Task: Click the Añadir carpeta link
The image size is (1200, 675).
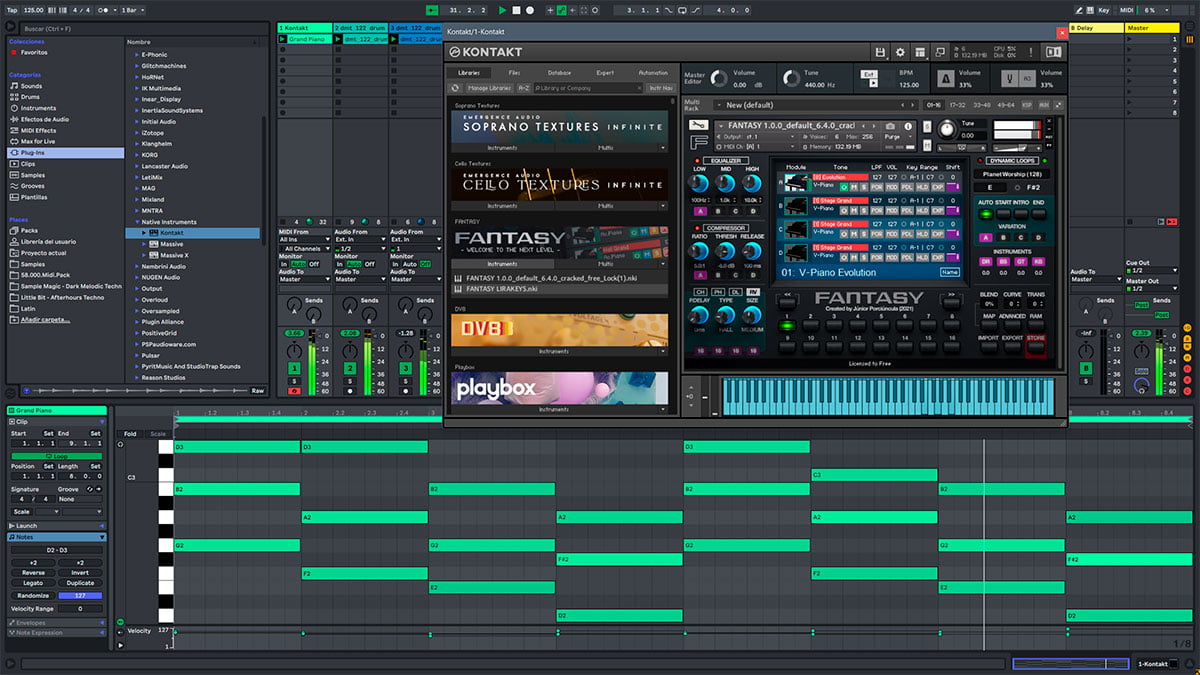Action: click(46, 319)
